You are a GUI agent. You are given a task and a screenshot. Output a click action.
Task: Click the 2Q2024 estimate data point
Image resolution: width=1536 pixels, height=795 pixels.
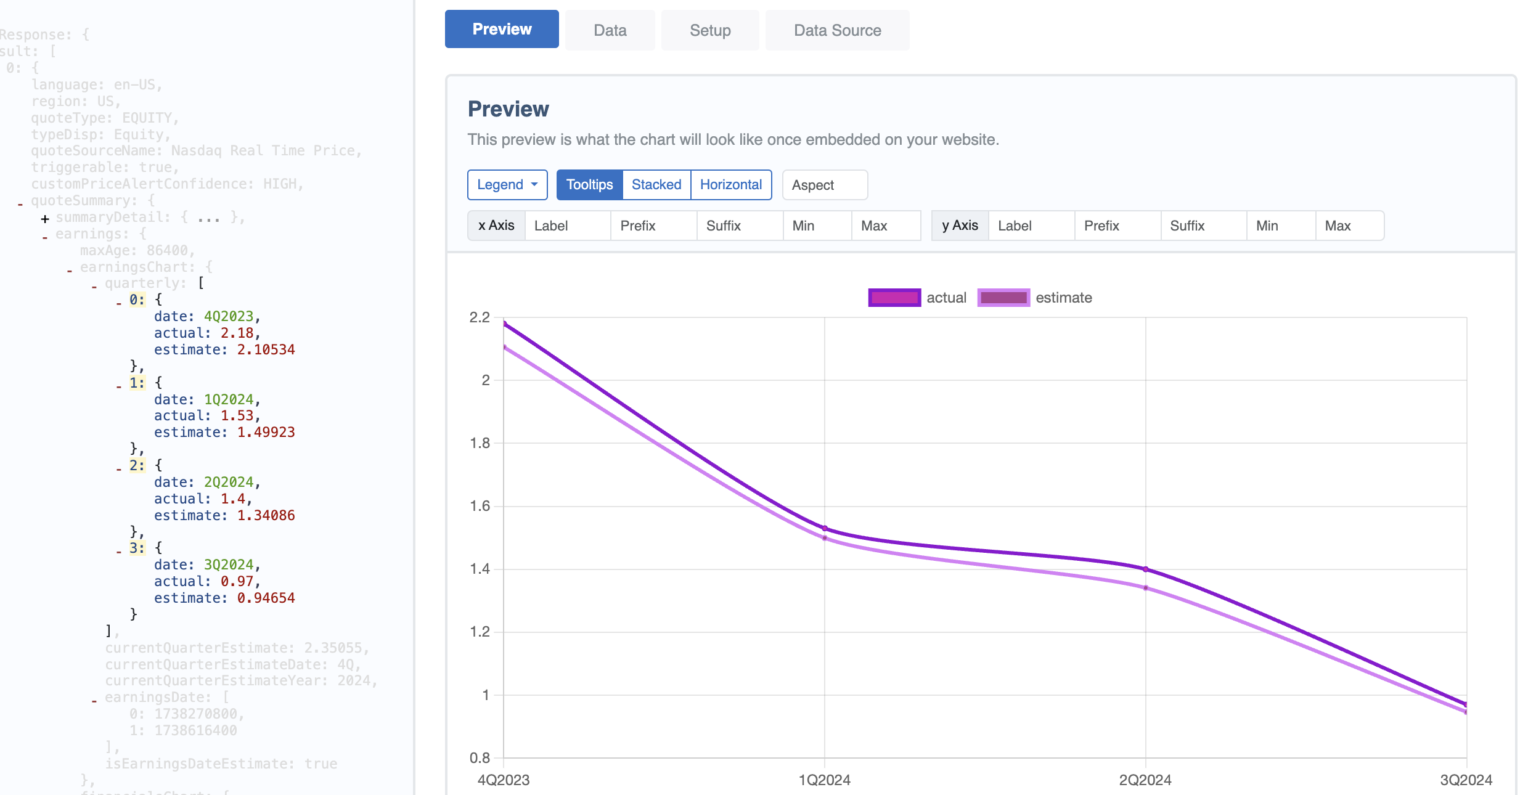pos(1146,588)
